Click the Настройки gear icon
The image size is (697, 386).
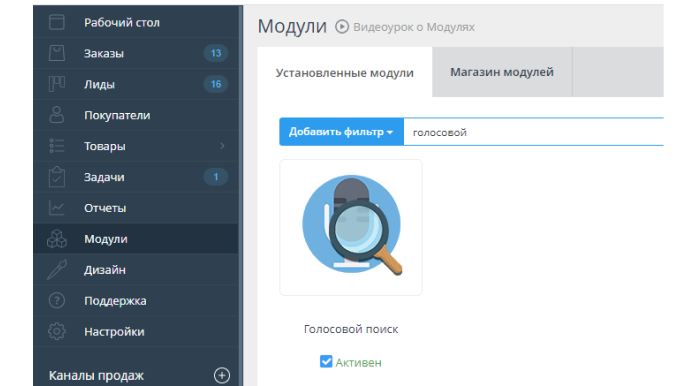coord(57,331)
